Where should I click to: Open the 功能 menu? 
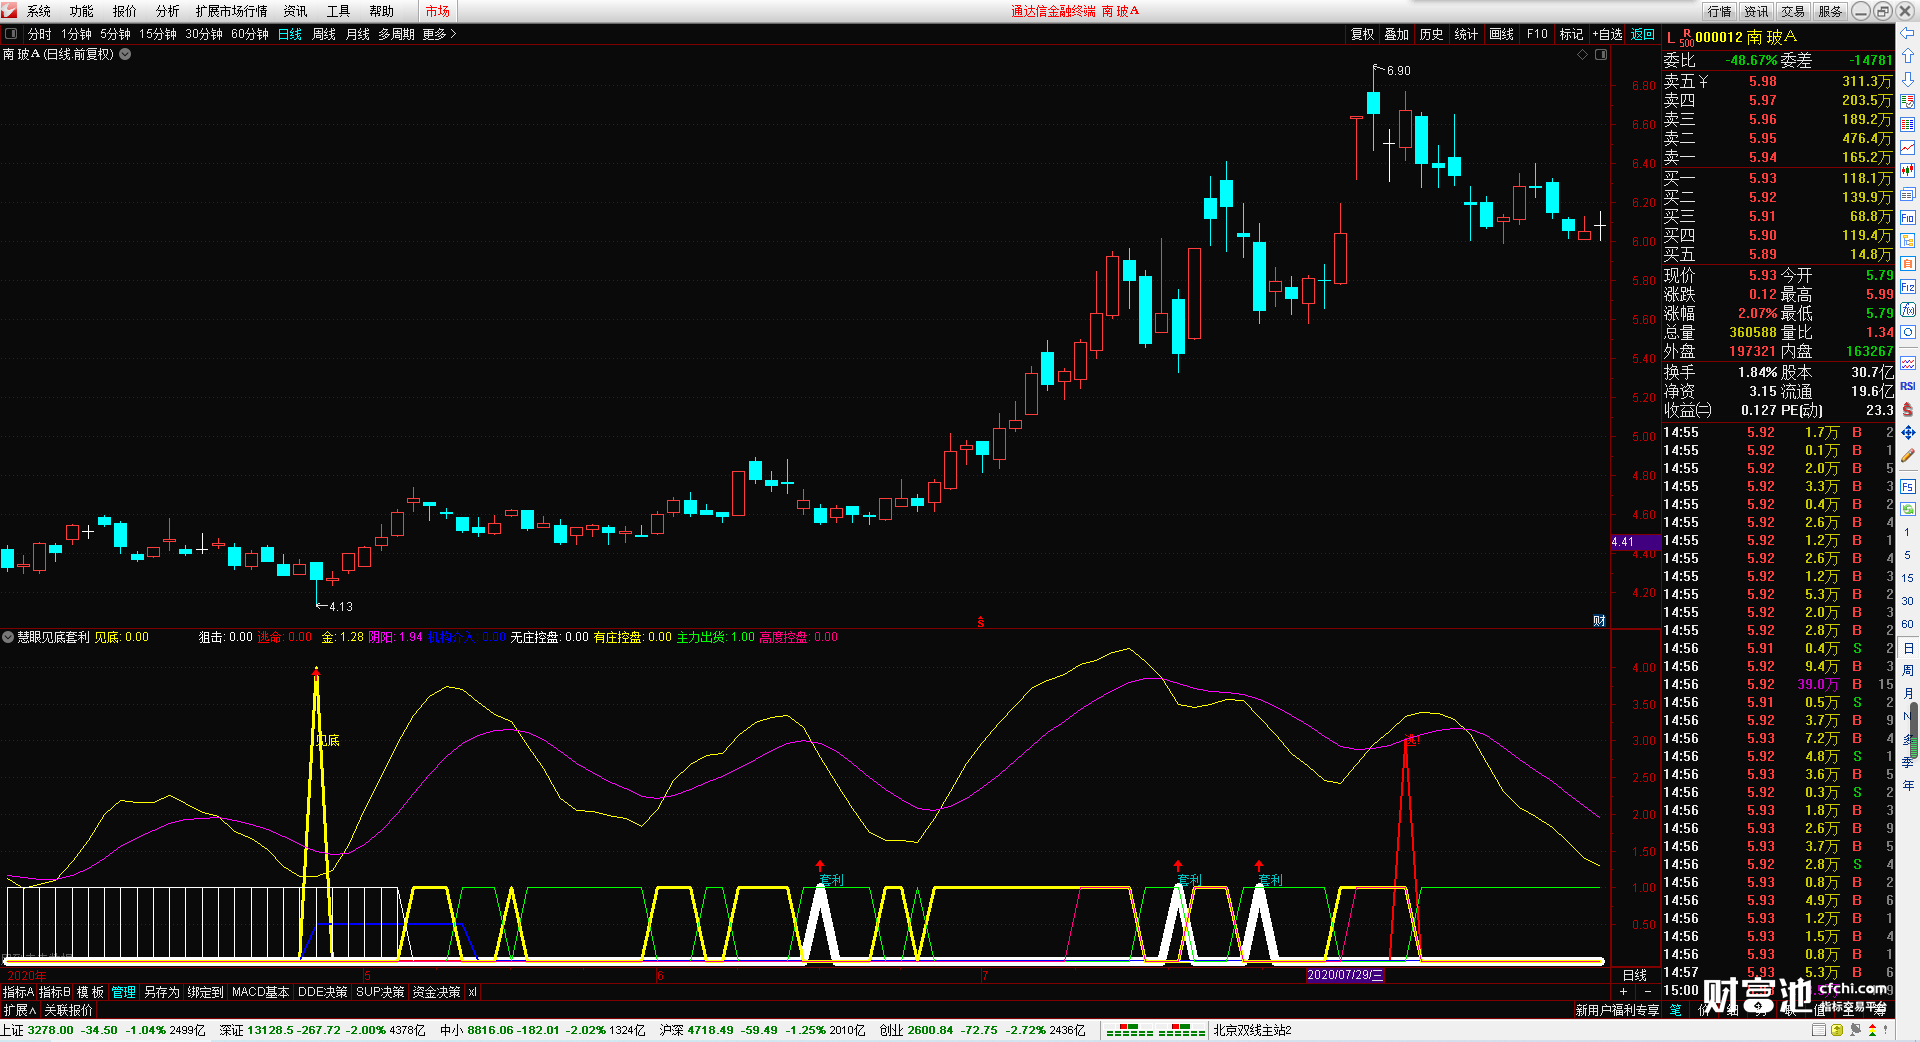coord(82,11)
